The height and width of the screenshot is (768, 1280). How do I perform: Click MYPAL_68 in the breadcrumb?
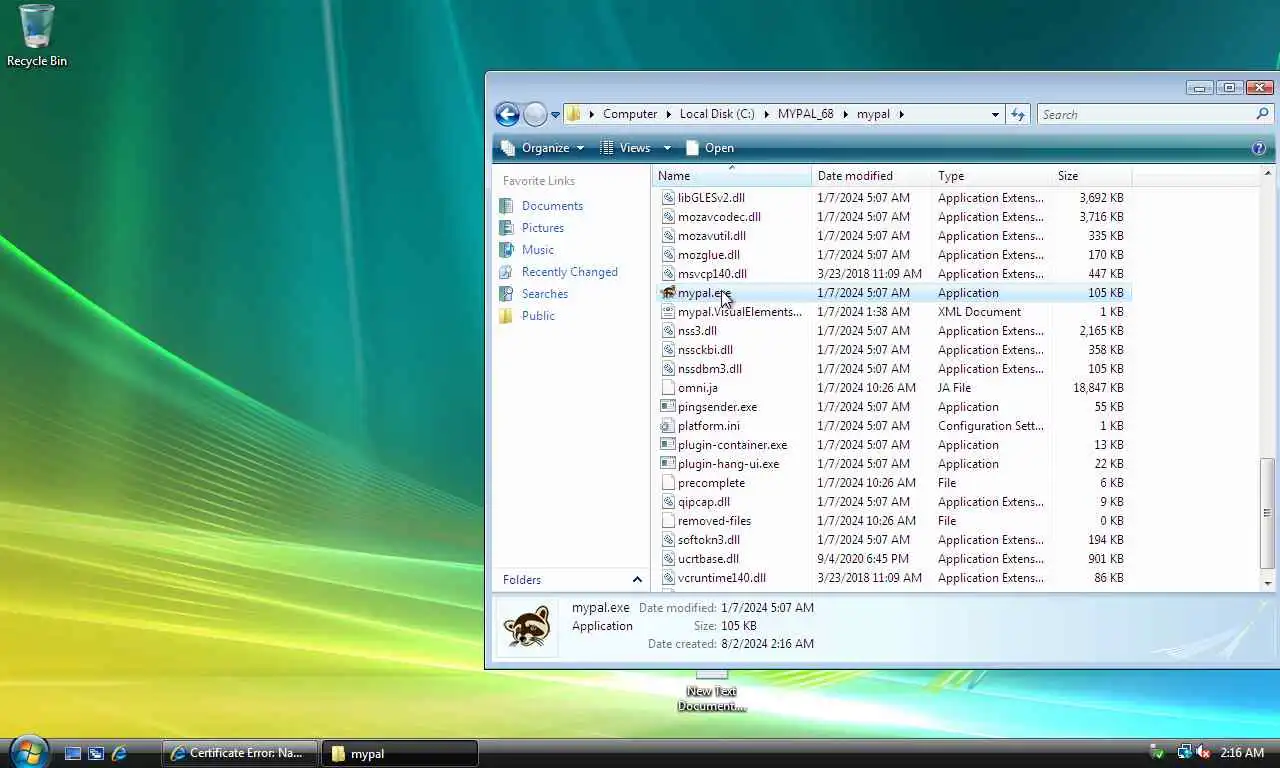(x=805, y=114)
